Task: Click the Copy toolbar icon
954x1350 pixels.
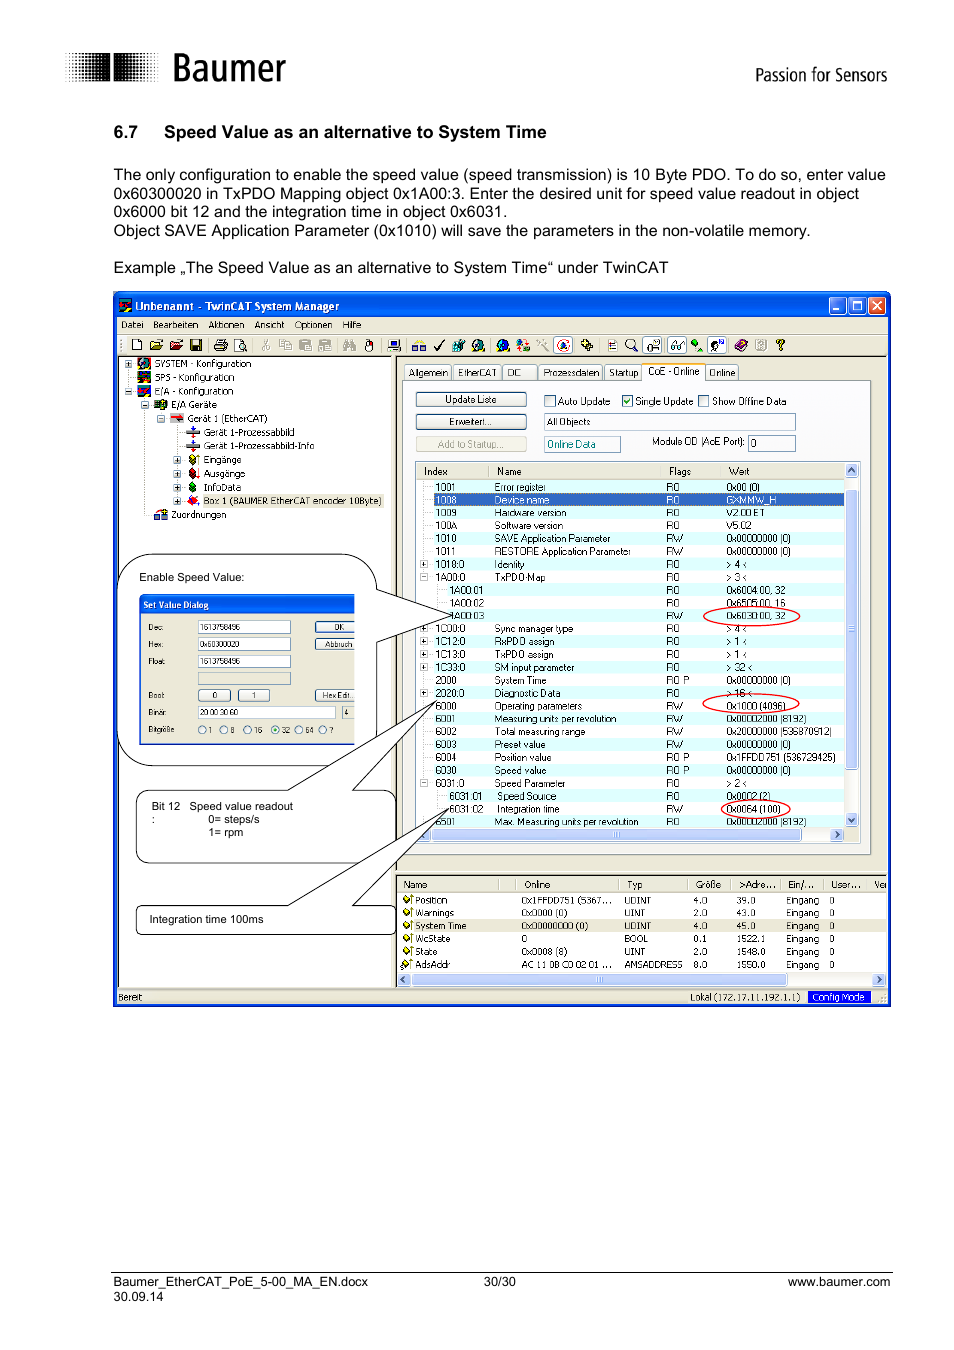Action: (x=286, y=345)
